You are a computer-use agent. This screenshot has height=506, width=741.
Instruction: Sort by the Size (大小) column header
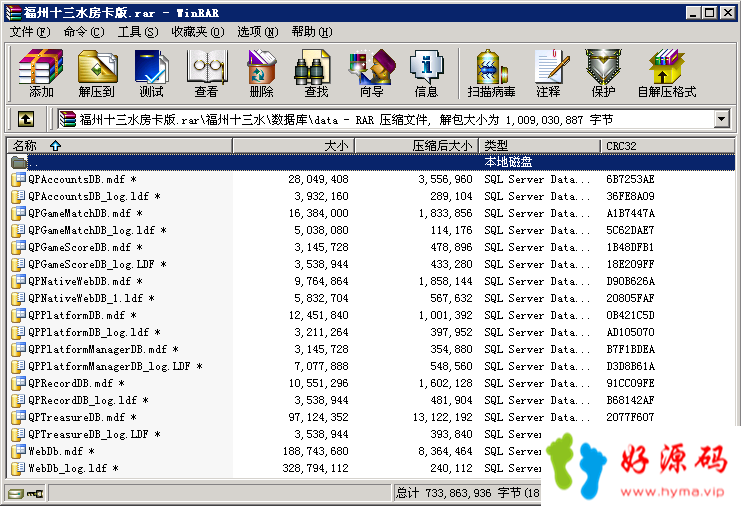293,146
